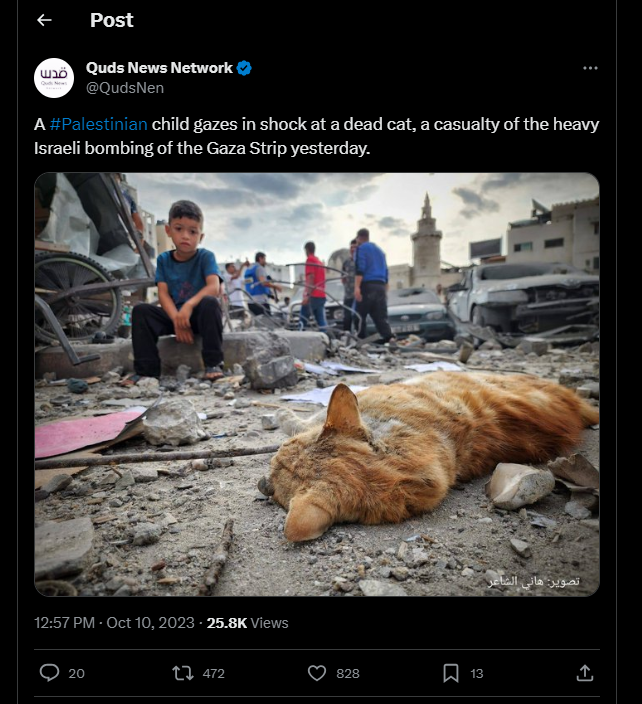Click the 828 likes count
The width and height of the screenshot is (642, 704).
click(348, 673)
